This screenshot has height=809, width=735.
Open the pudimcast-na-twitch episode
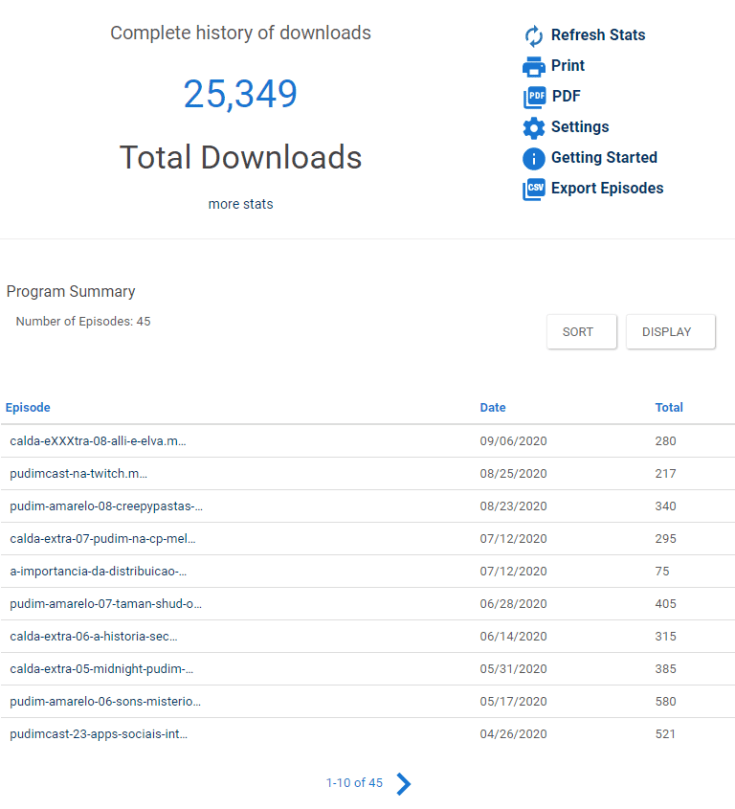[79, 474]
